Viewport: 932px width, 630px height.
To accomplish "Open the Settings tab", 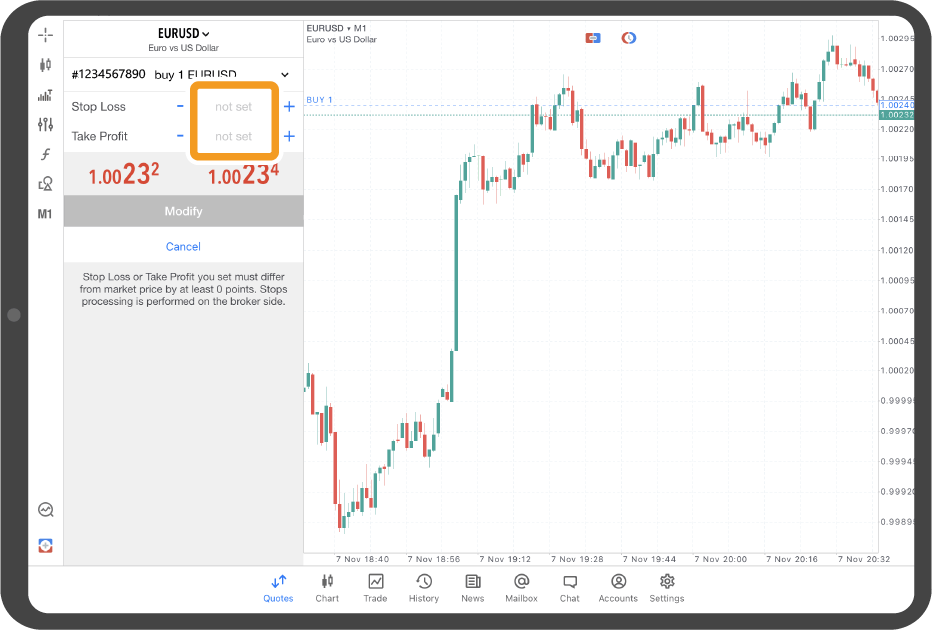I will (x=667, y=587).
